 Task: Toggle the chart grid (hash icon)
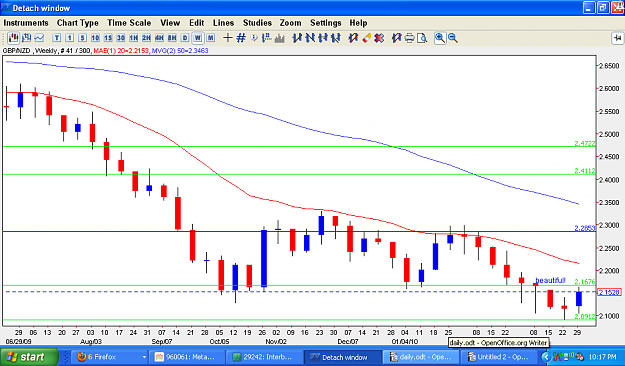coord(241,38)
